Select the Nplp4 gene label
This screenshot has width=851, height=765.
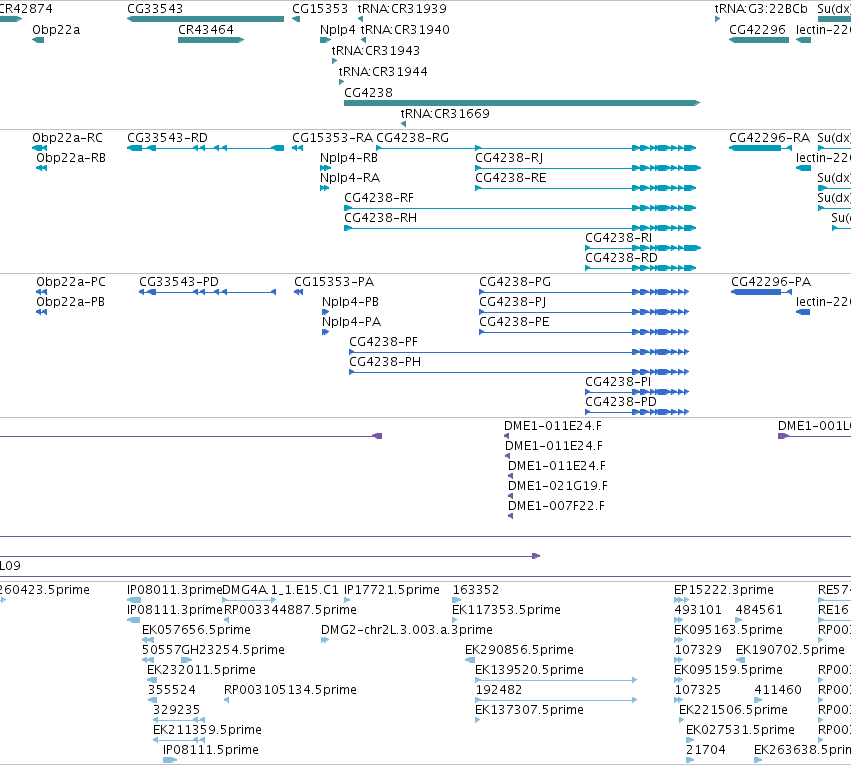[338, 30]
